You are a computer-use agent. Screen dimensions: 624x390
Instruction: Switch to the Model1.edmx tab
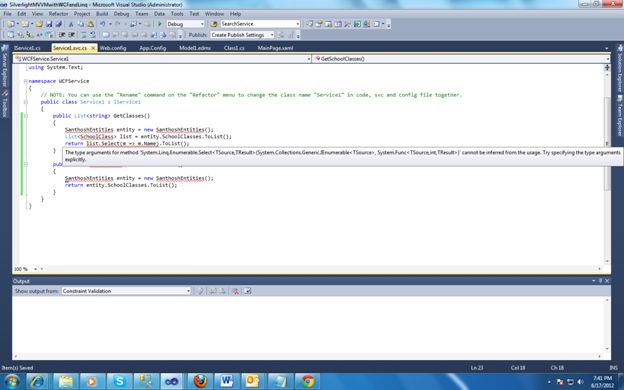(195, 48)
